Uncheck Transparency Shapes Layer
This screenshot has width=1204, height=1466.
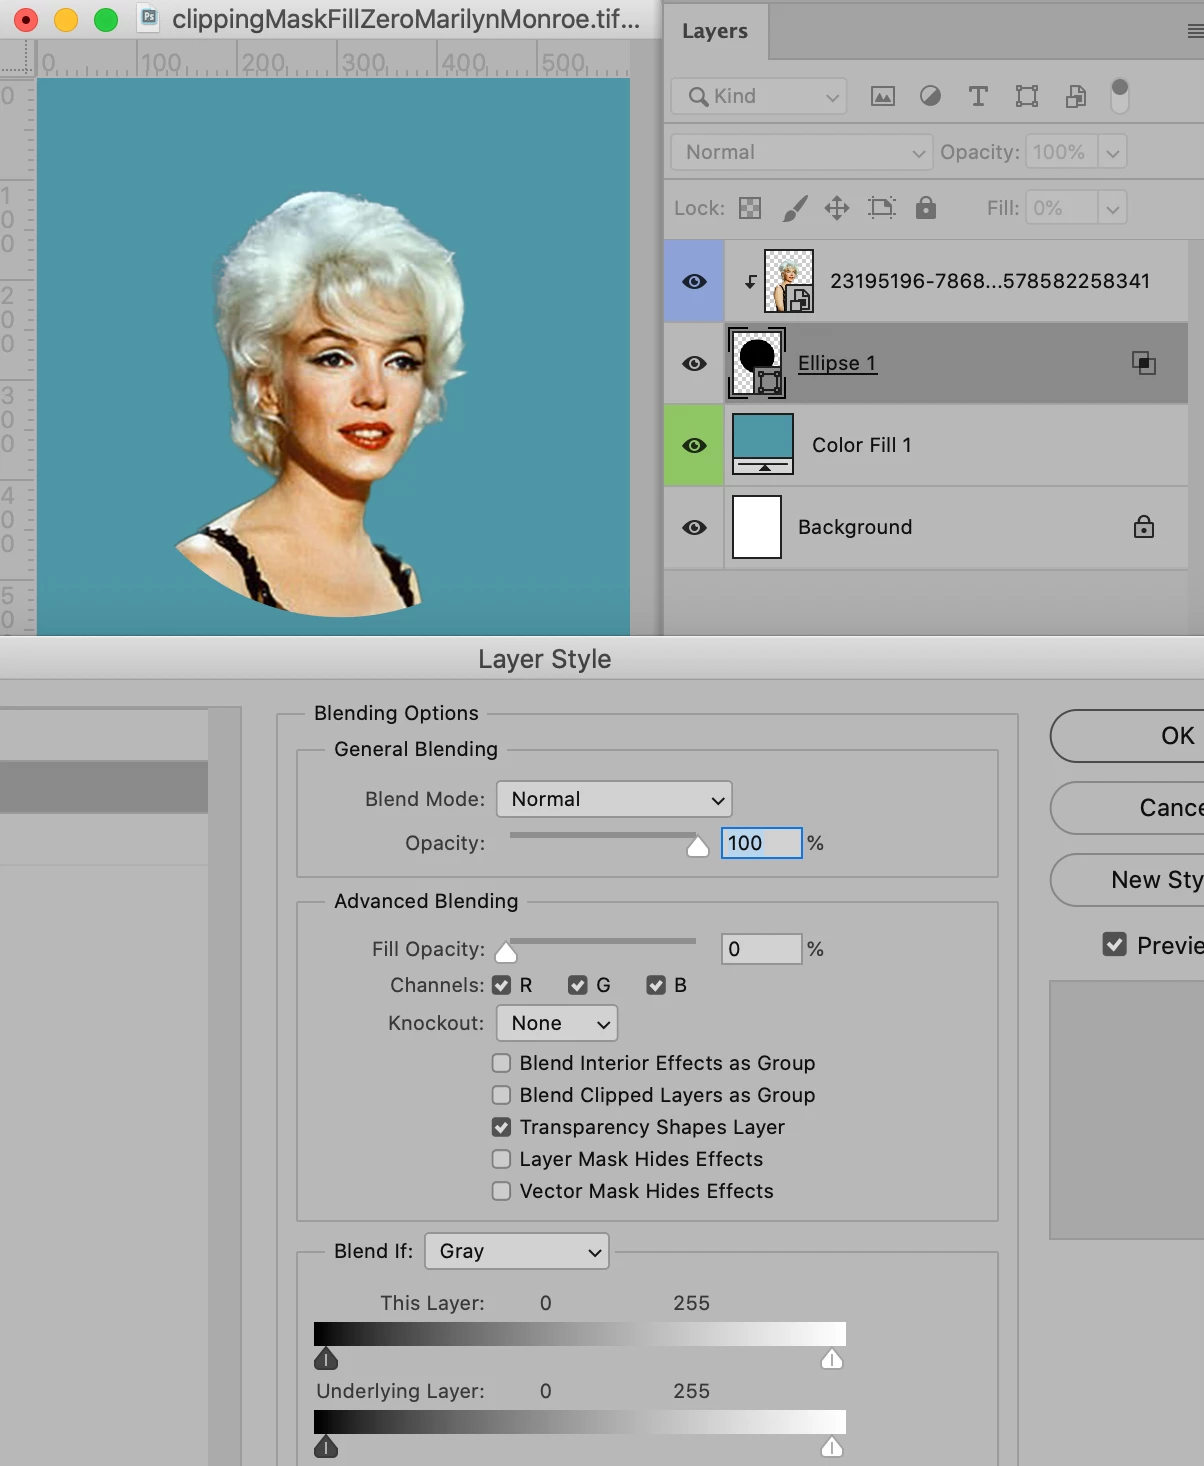coord(502,1127)
